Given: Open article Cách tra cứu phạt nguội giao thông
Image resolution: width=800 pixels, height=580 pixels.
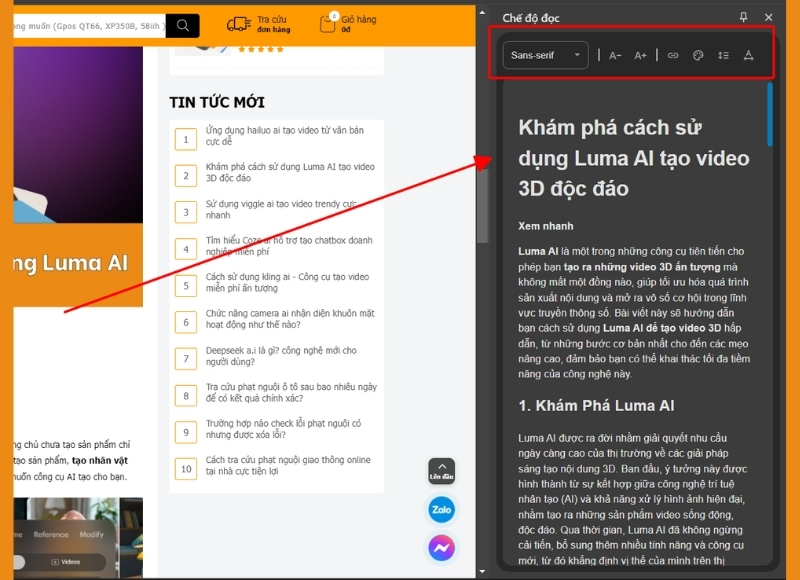Looking at the screenshot, I should point(288,465).
